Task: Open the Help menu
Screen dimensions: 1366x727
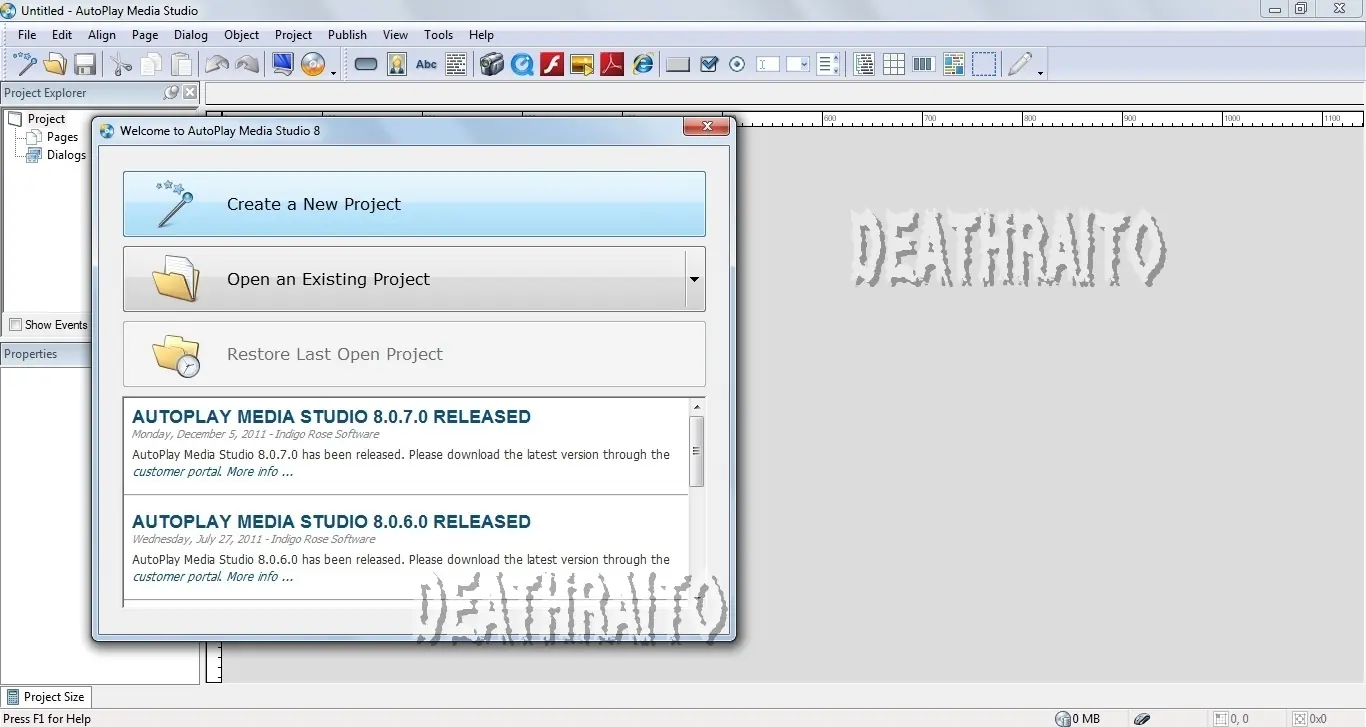Action: [482, 35]
